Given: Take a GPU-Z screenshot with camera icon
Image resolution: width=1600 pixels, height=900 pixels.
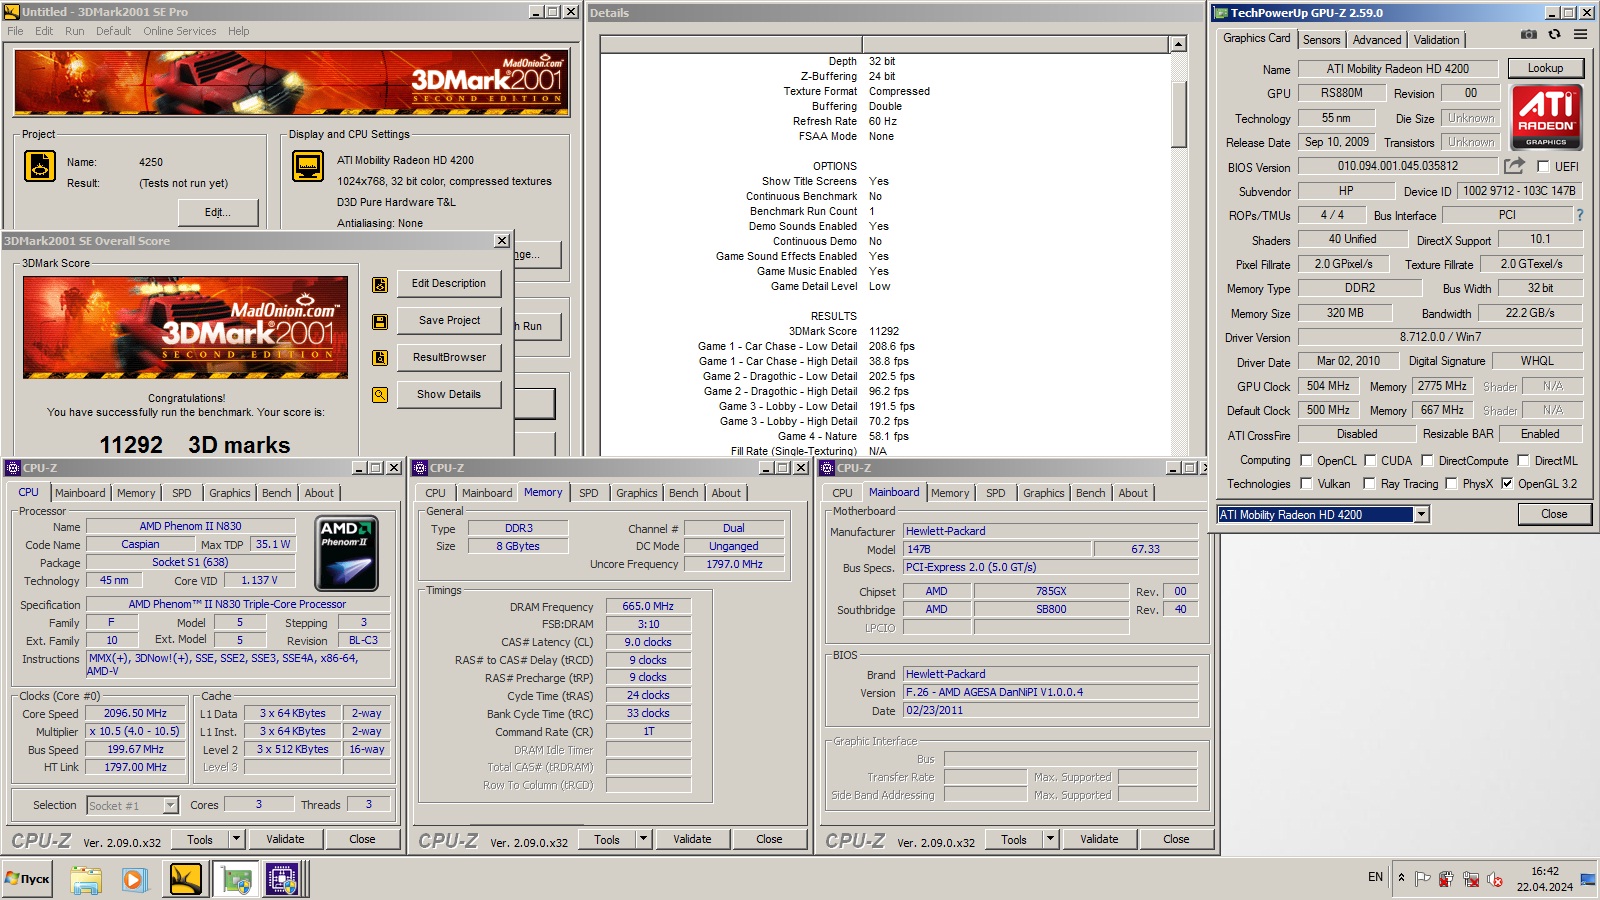Looking at the screenshot, I should click(x=1529, y=34).
